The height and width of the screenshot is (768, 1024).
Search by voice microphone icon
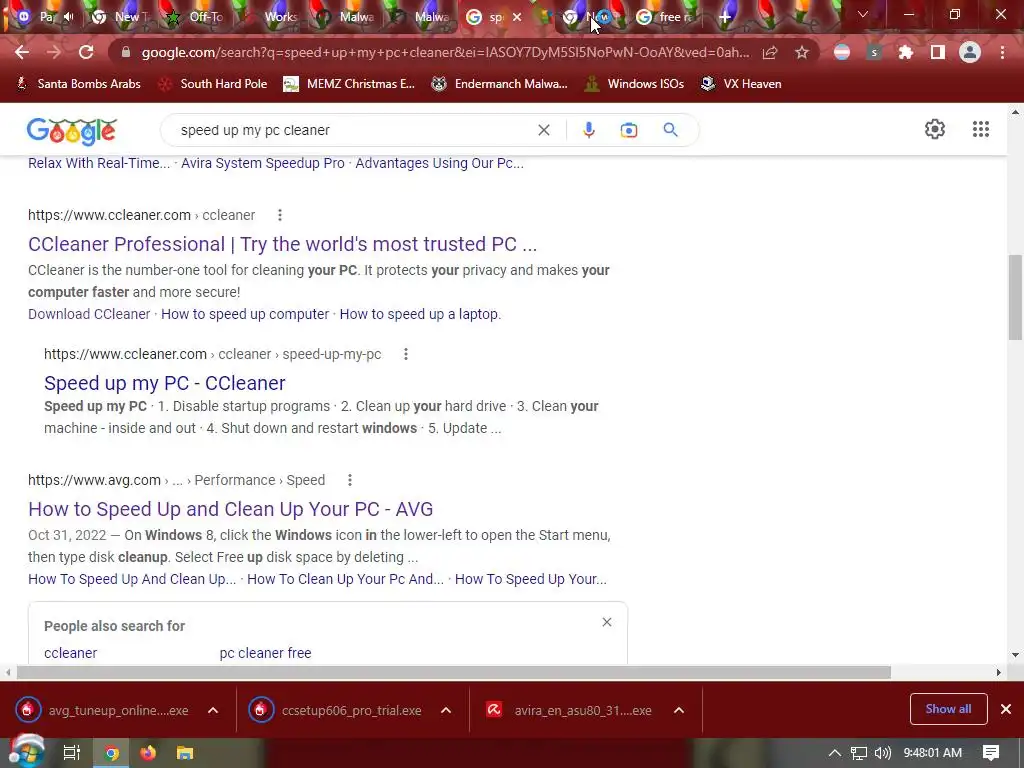(x=588, y=130)
